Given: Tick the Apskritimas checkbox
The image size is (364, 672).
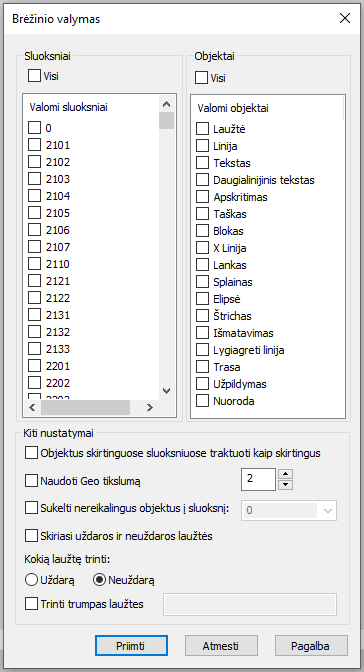Looking at the screenshot, I should (x=202, y=197).
